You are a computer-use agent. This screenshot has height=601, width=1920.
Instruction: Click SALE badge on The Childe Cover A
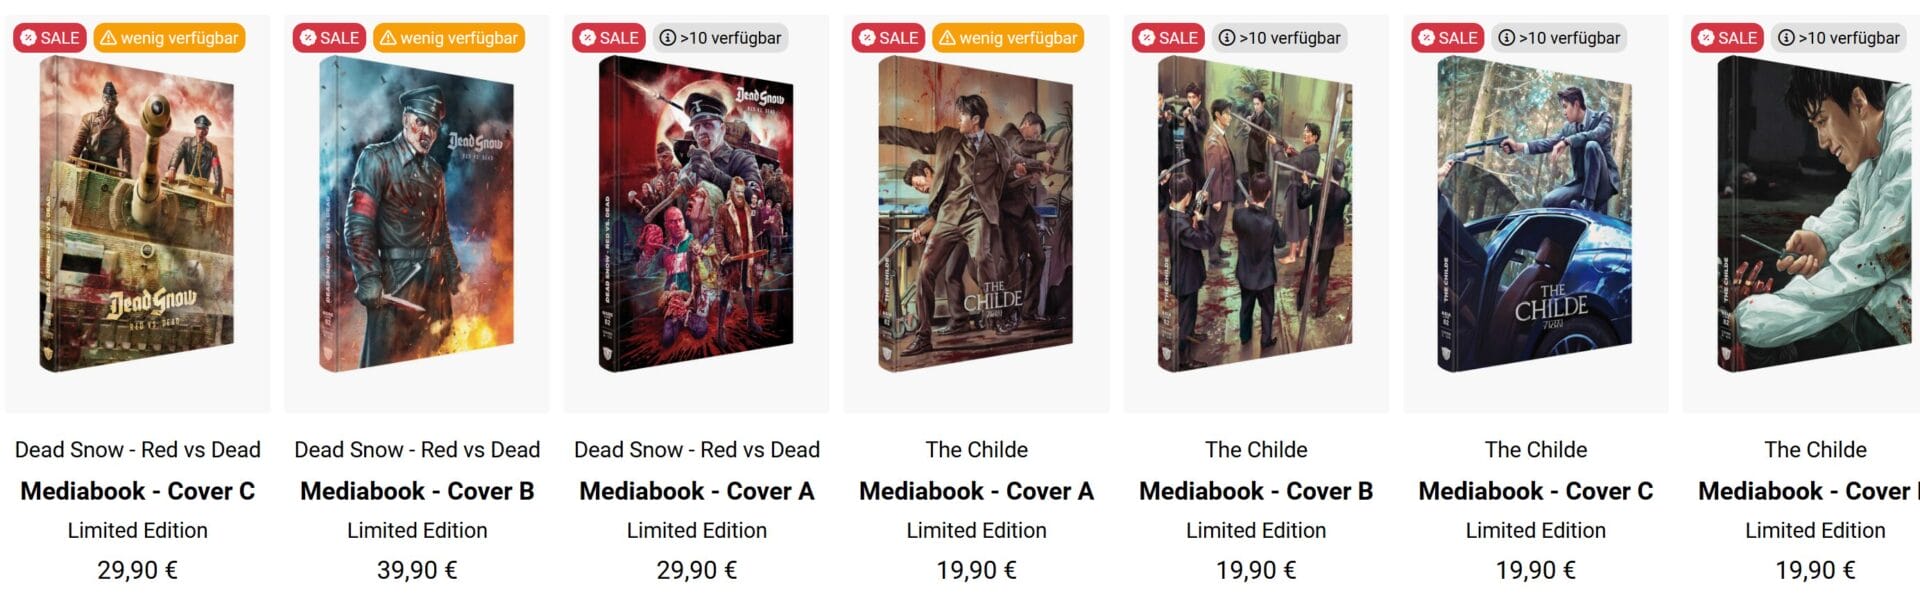coord(888,38)
